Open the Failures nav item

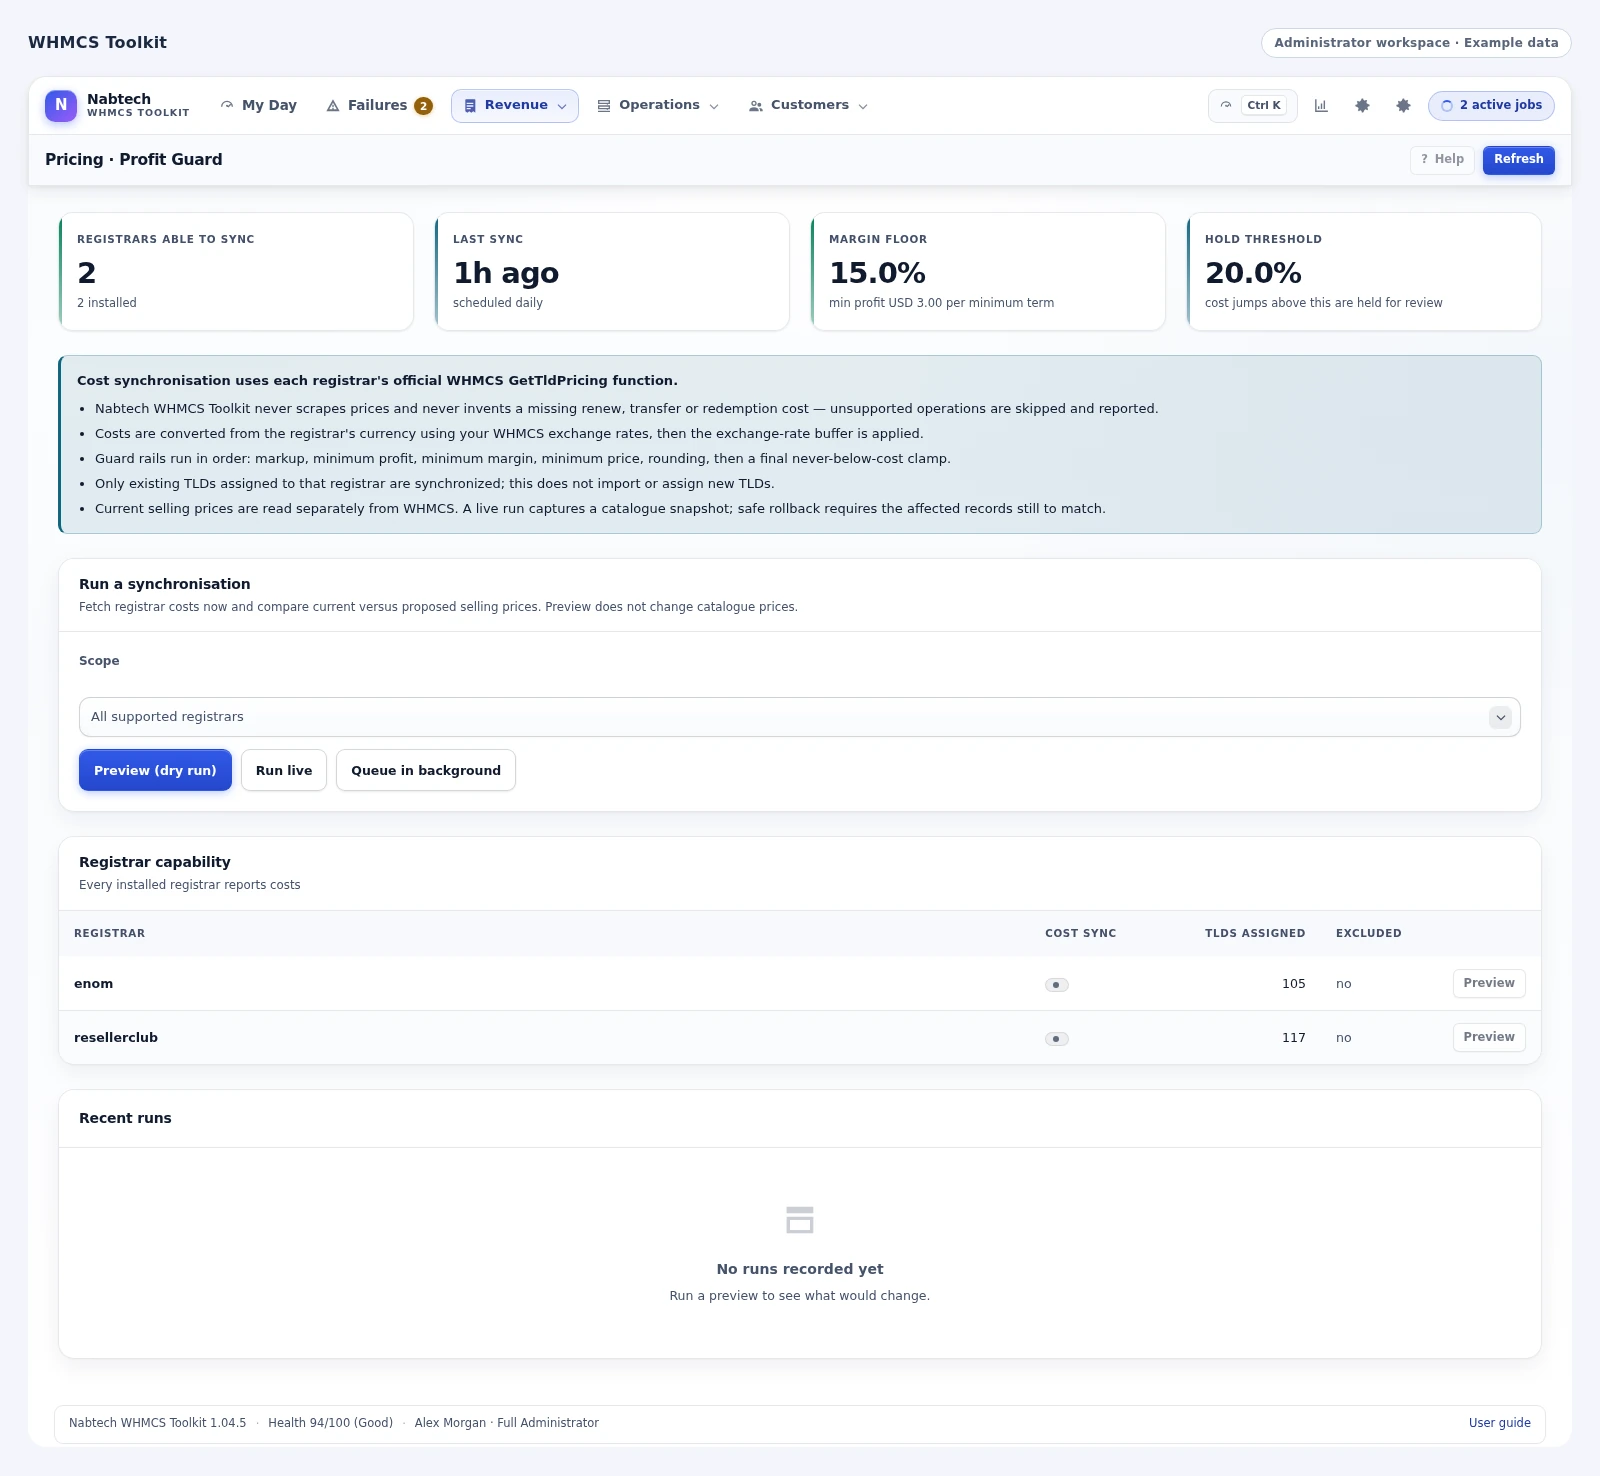[379, 105]
